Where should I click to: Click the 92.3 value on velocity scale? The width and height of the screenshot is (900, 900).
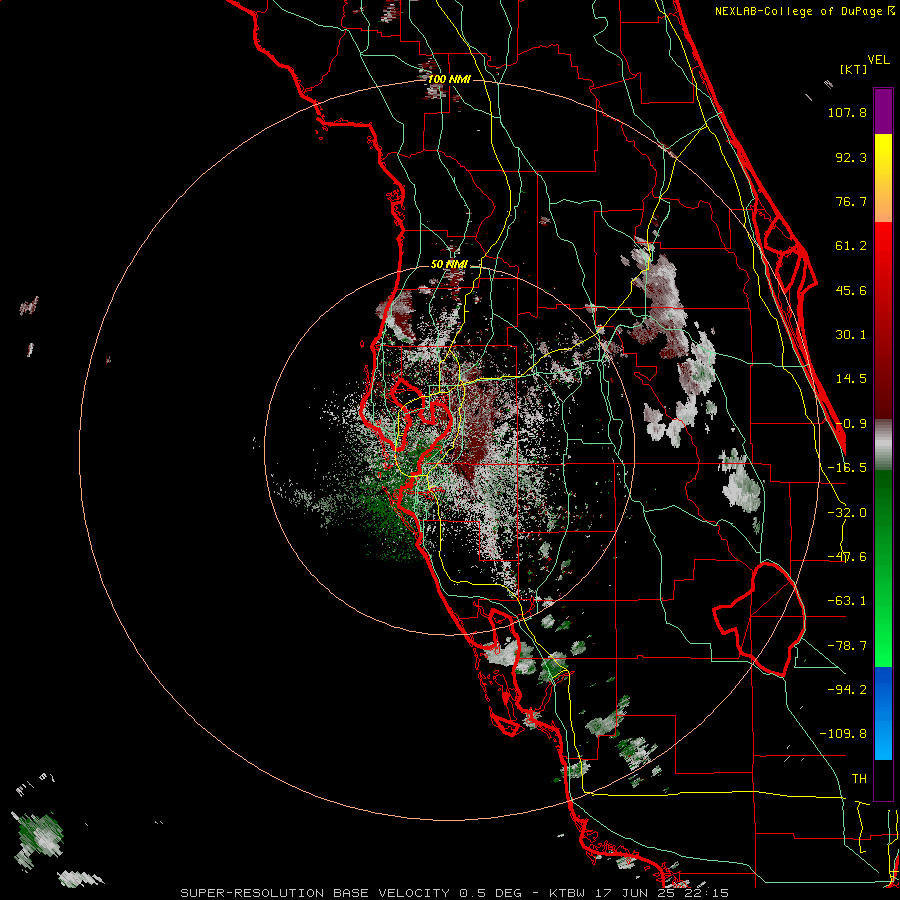[x=851, y=157]
